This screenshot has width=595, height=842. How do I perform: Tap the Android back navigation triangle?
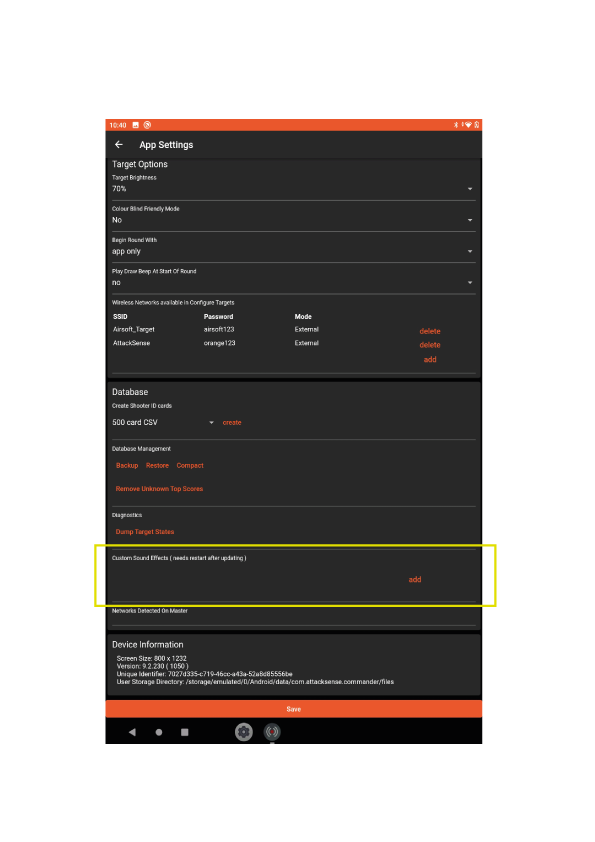pos(132,732)
